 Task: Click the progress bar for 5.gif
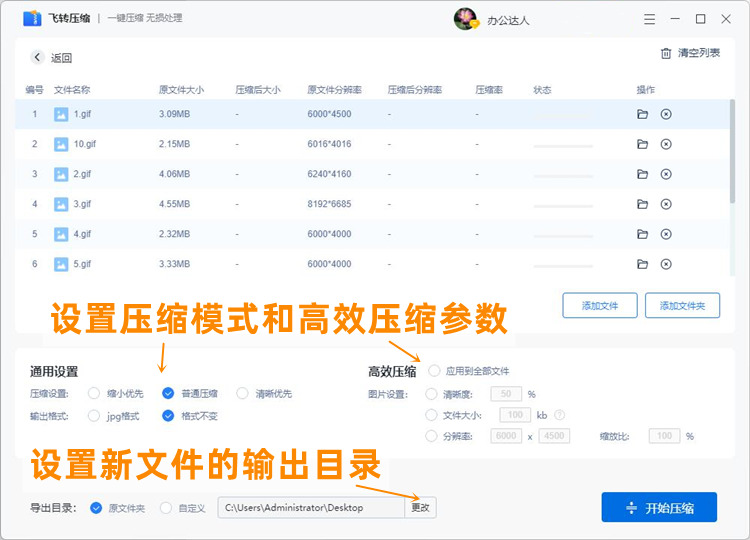(563, 266)
